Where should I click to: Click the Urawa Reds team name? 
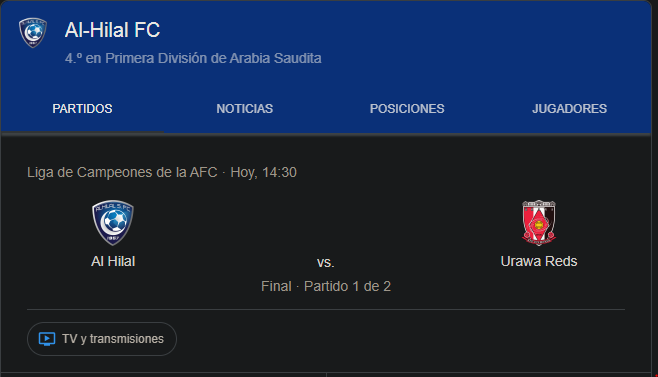point(539,261)
